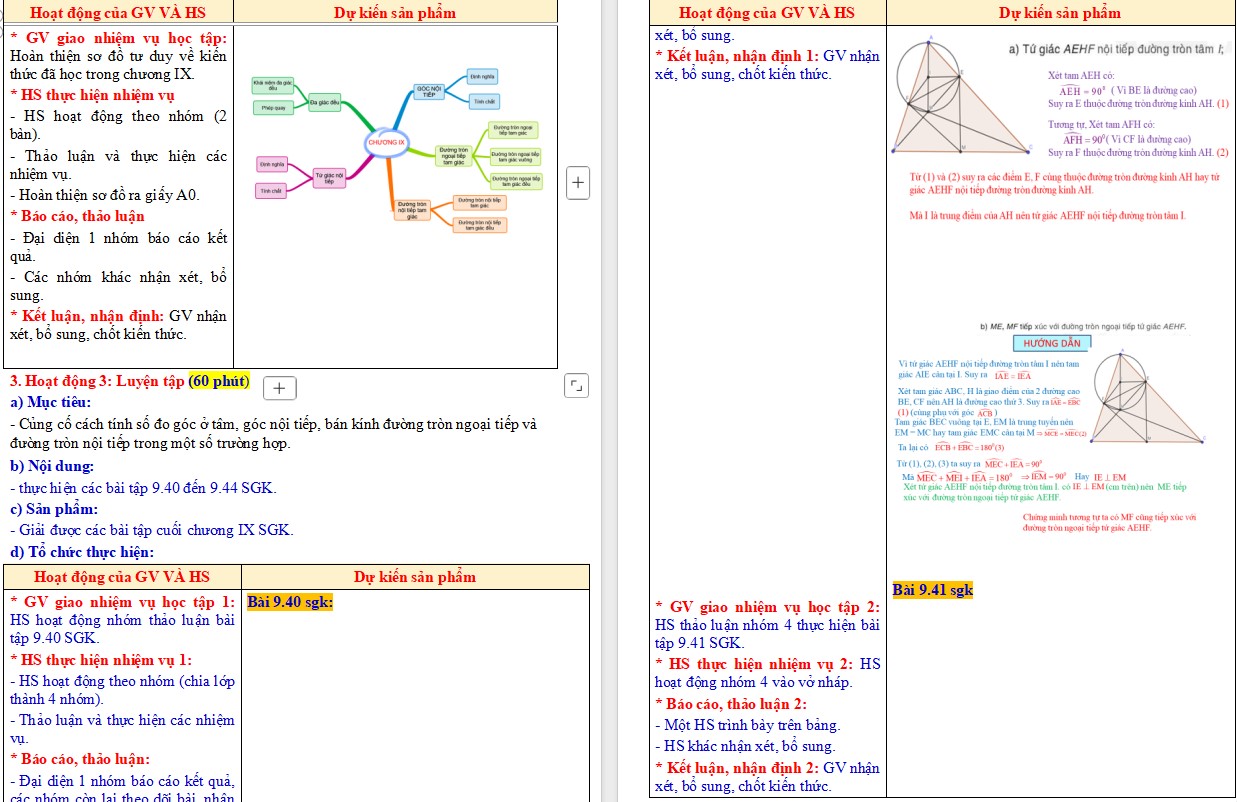Viewport: 1237px width, 802px height.
Task: Click "Dự kiến sản phẩm" header on right page
Action: coord(1059,13)
